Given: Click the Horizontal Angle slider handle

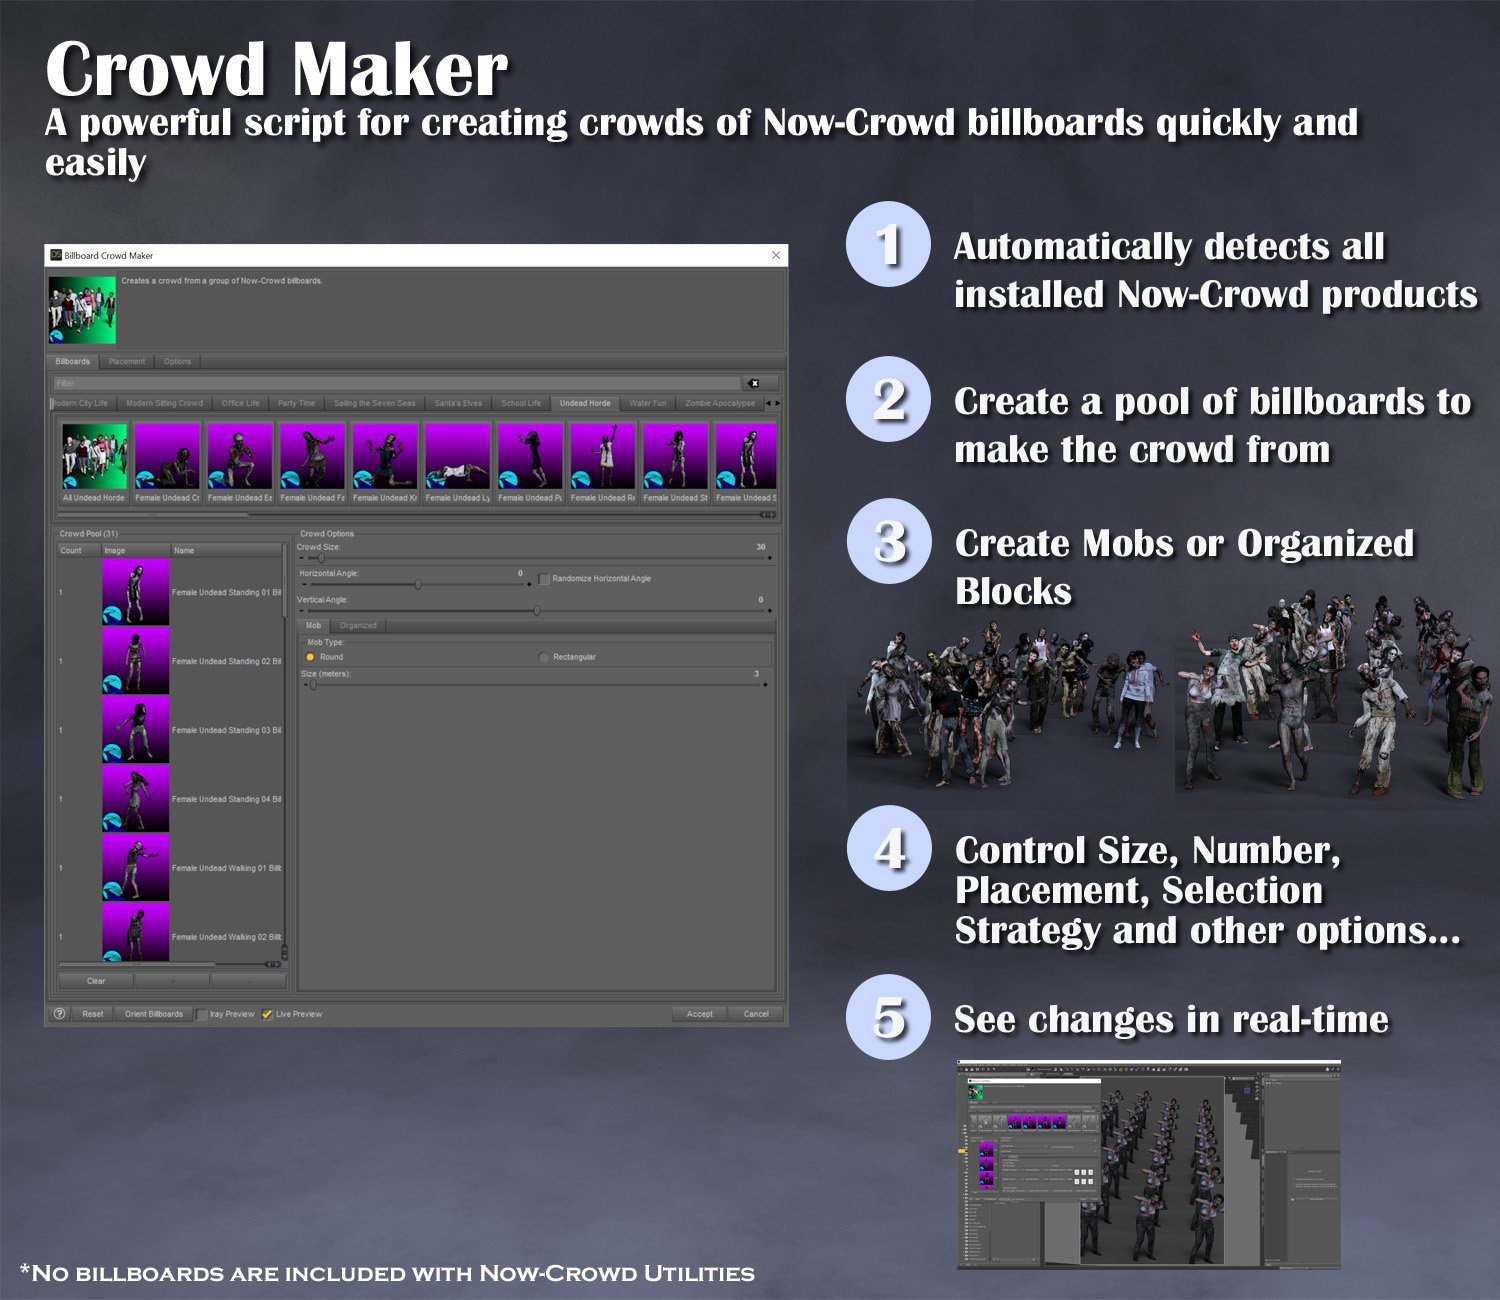Looking at the screenshot, I should point(418,584).
